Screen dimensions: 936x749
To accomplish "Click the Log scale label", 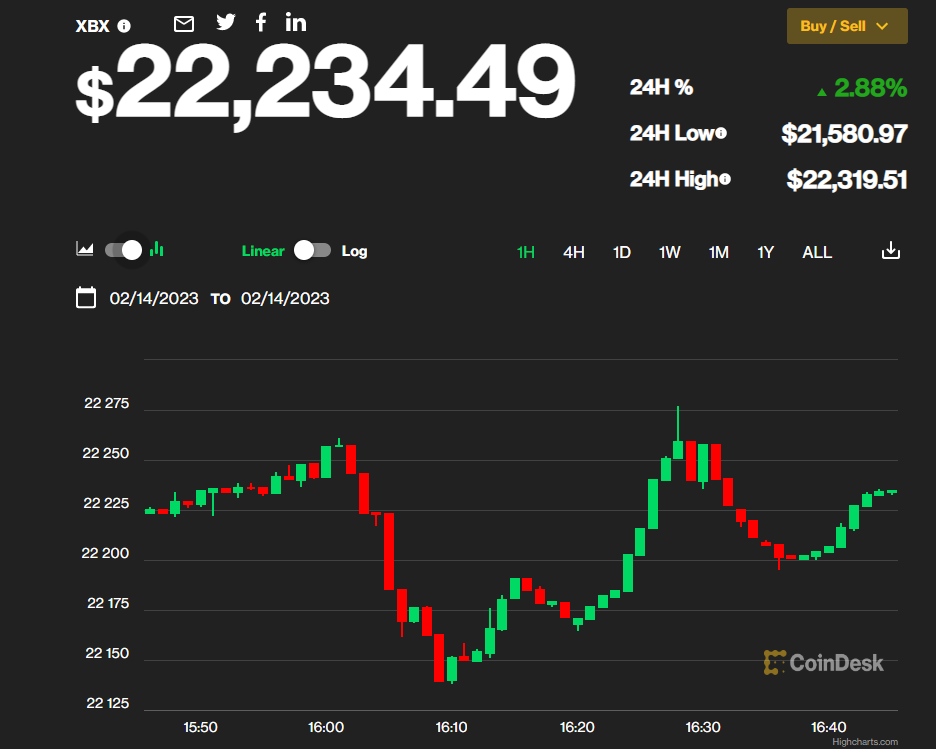I will [354, 251].
